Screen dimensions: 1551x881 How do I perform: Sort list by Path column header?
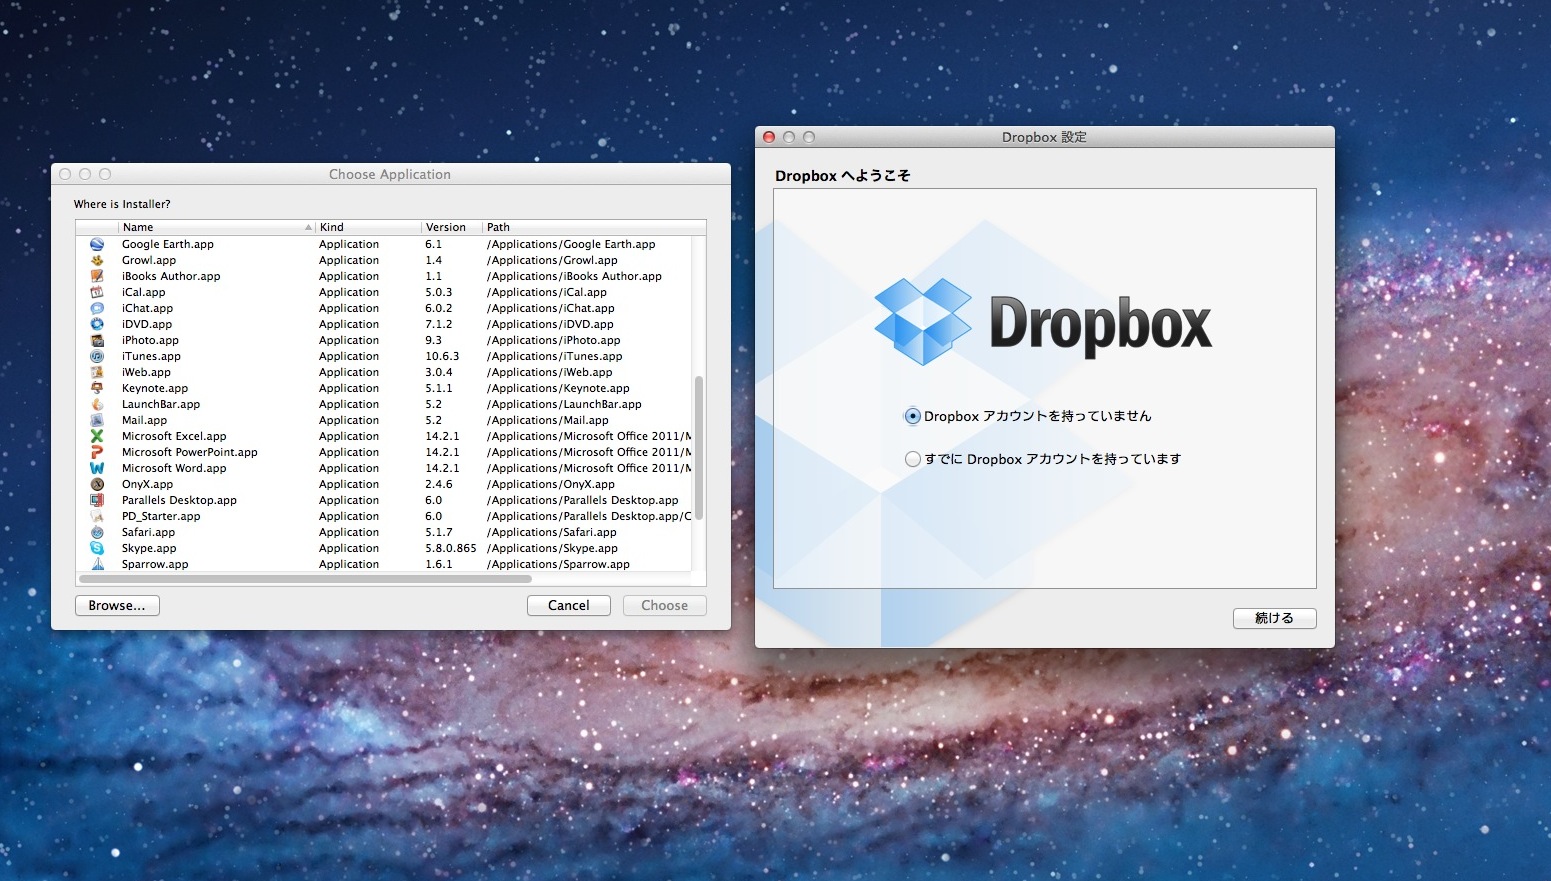click(594, 227)
